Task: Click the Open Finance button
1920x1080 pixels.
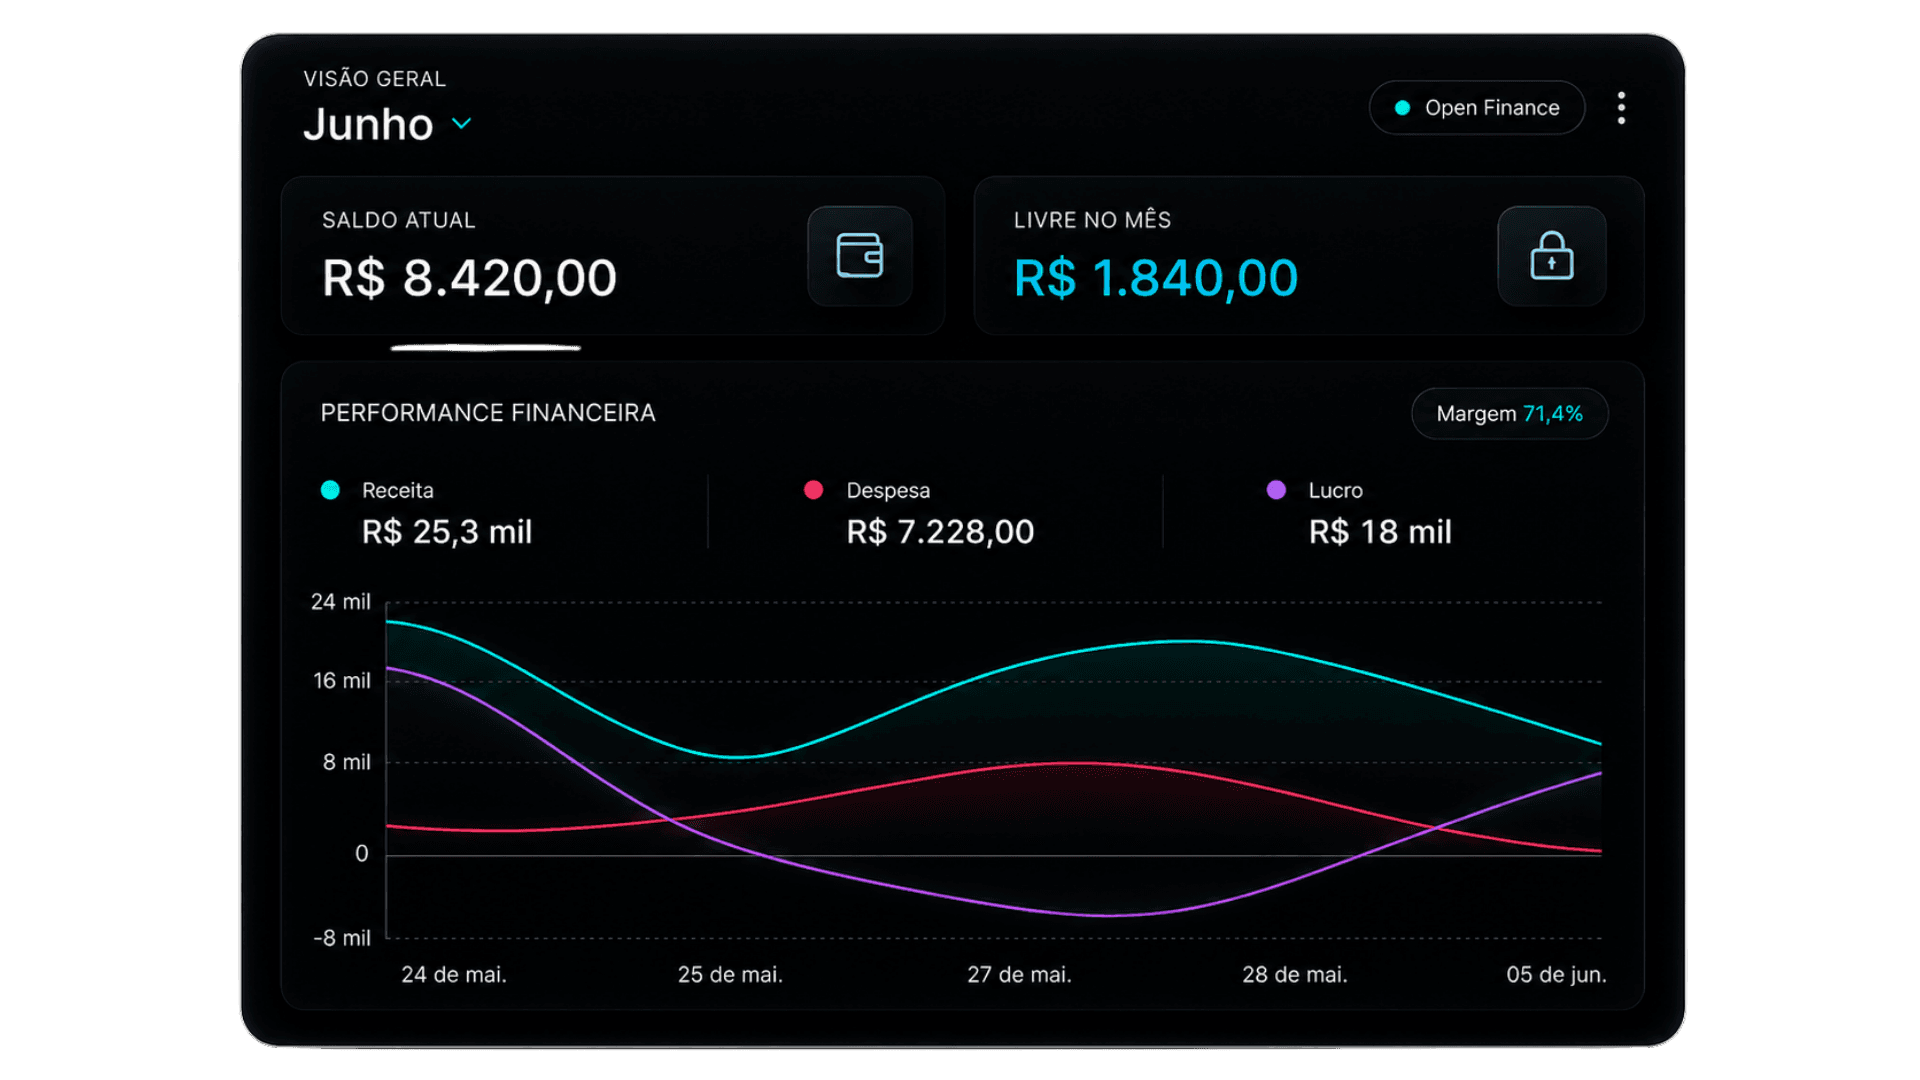Action: click(1476, 108)
